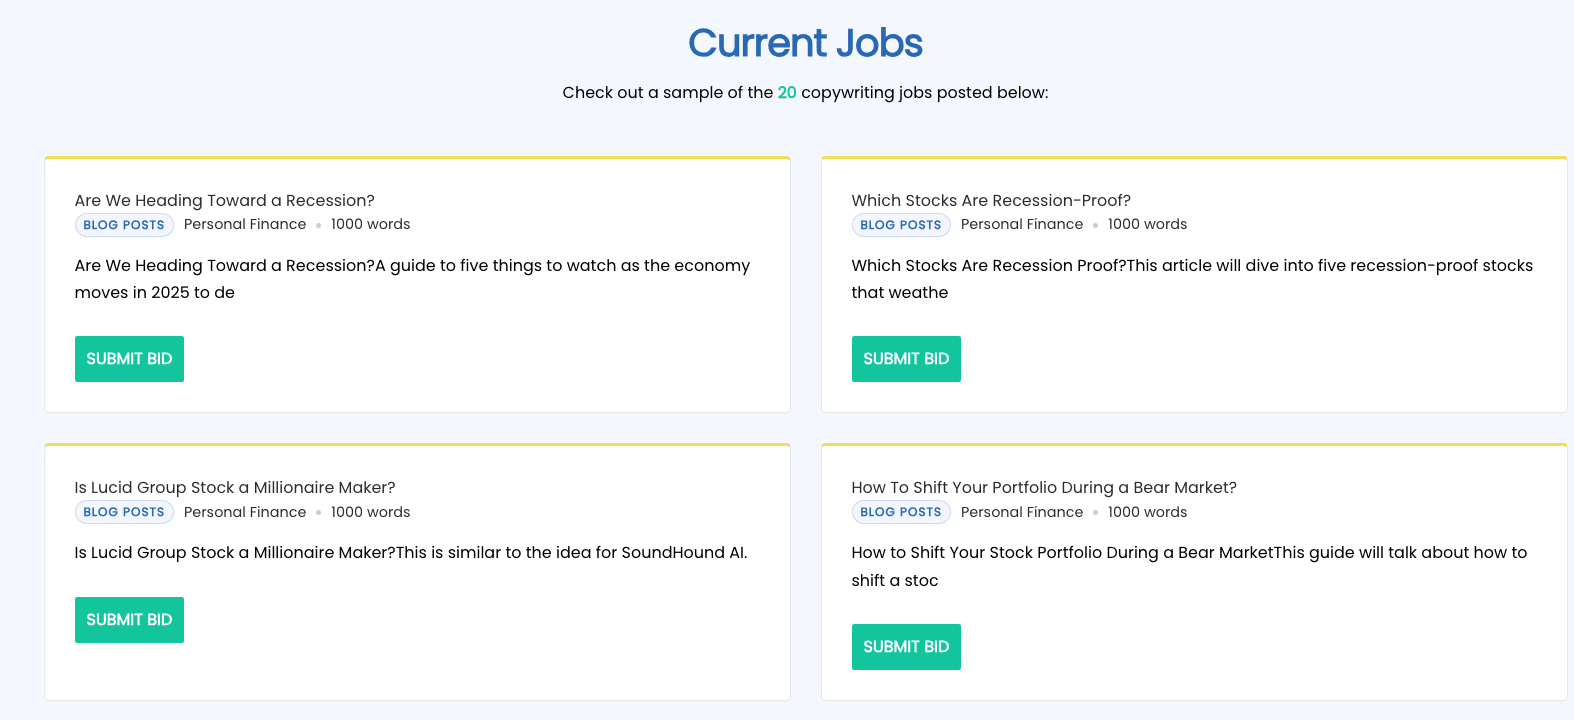Click the description text of Bear Market job

[x=1188, y=565]
